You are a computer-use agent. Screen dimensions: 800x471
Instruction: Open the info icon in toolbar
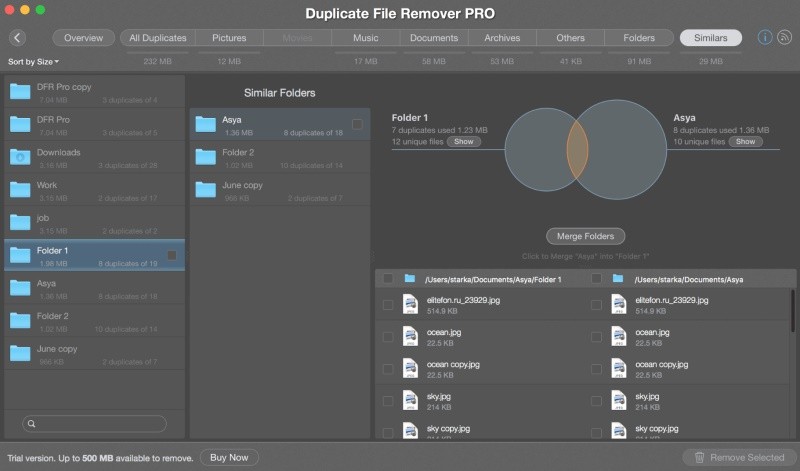pos(764,37)
